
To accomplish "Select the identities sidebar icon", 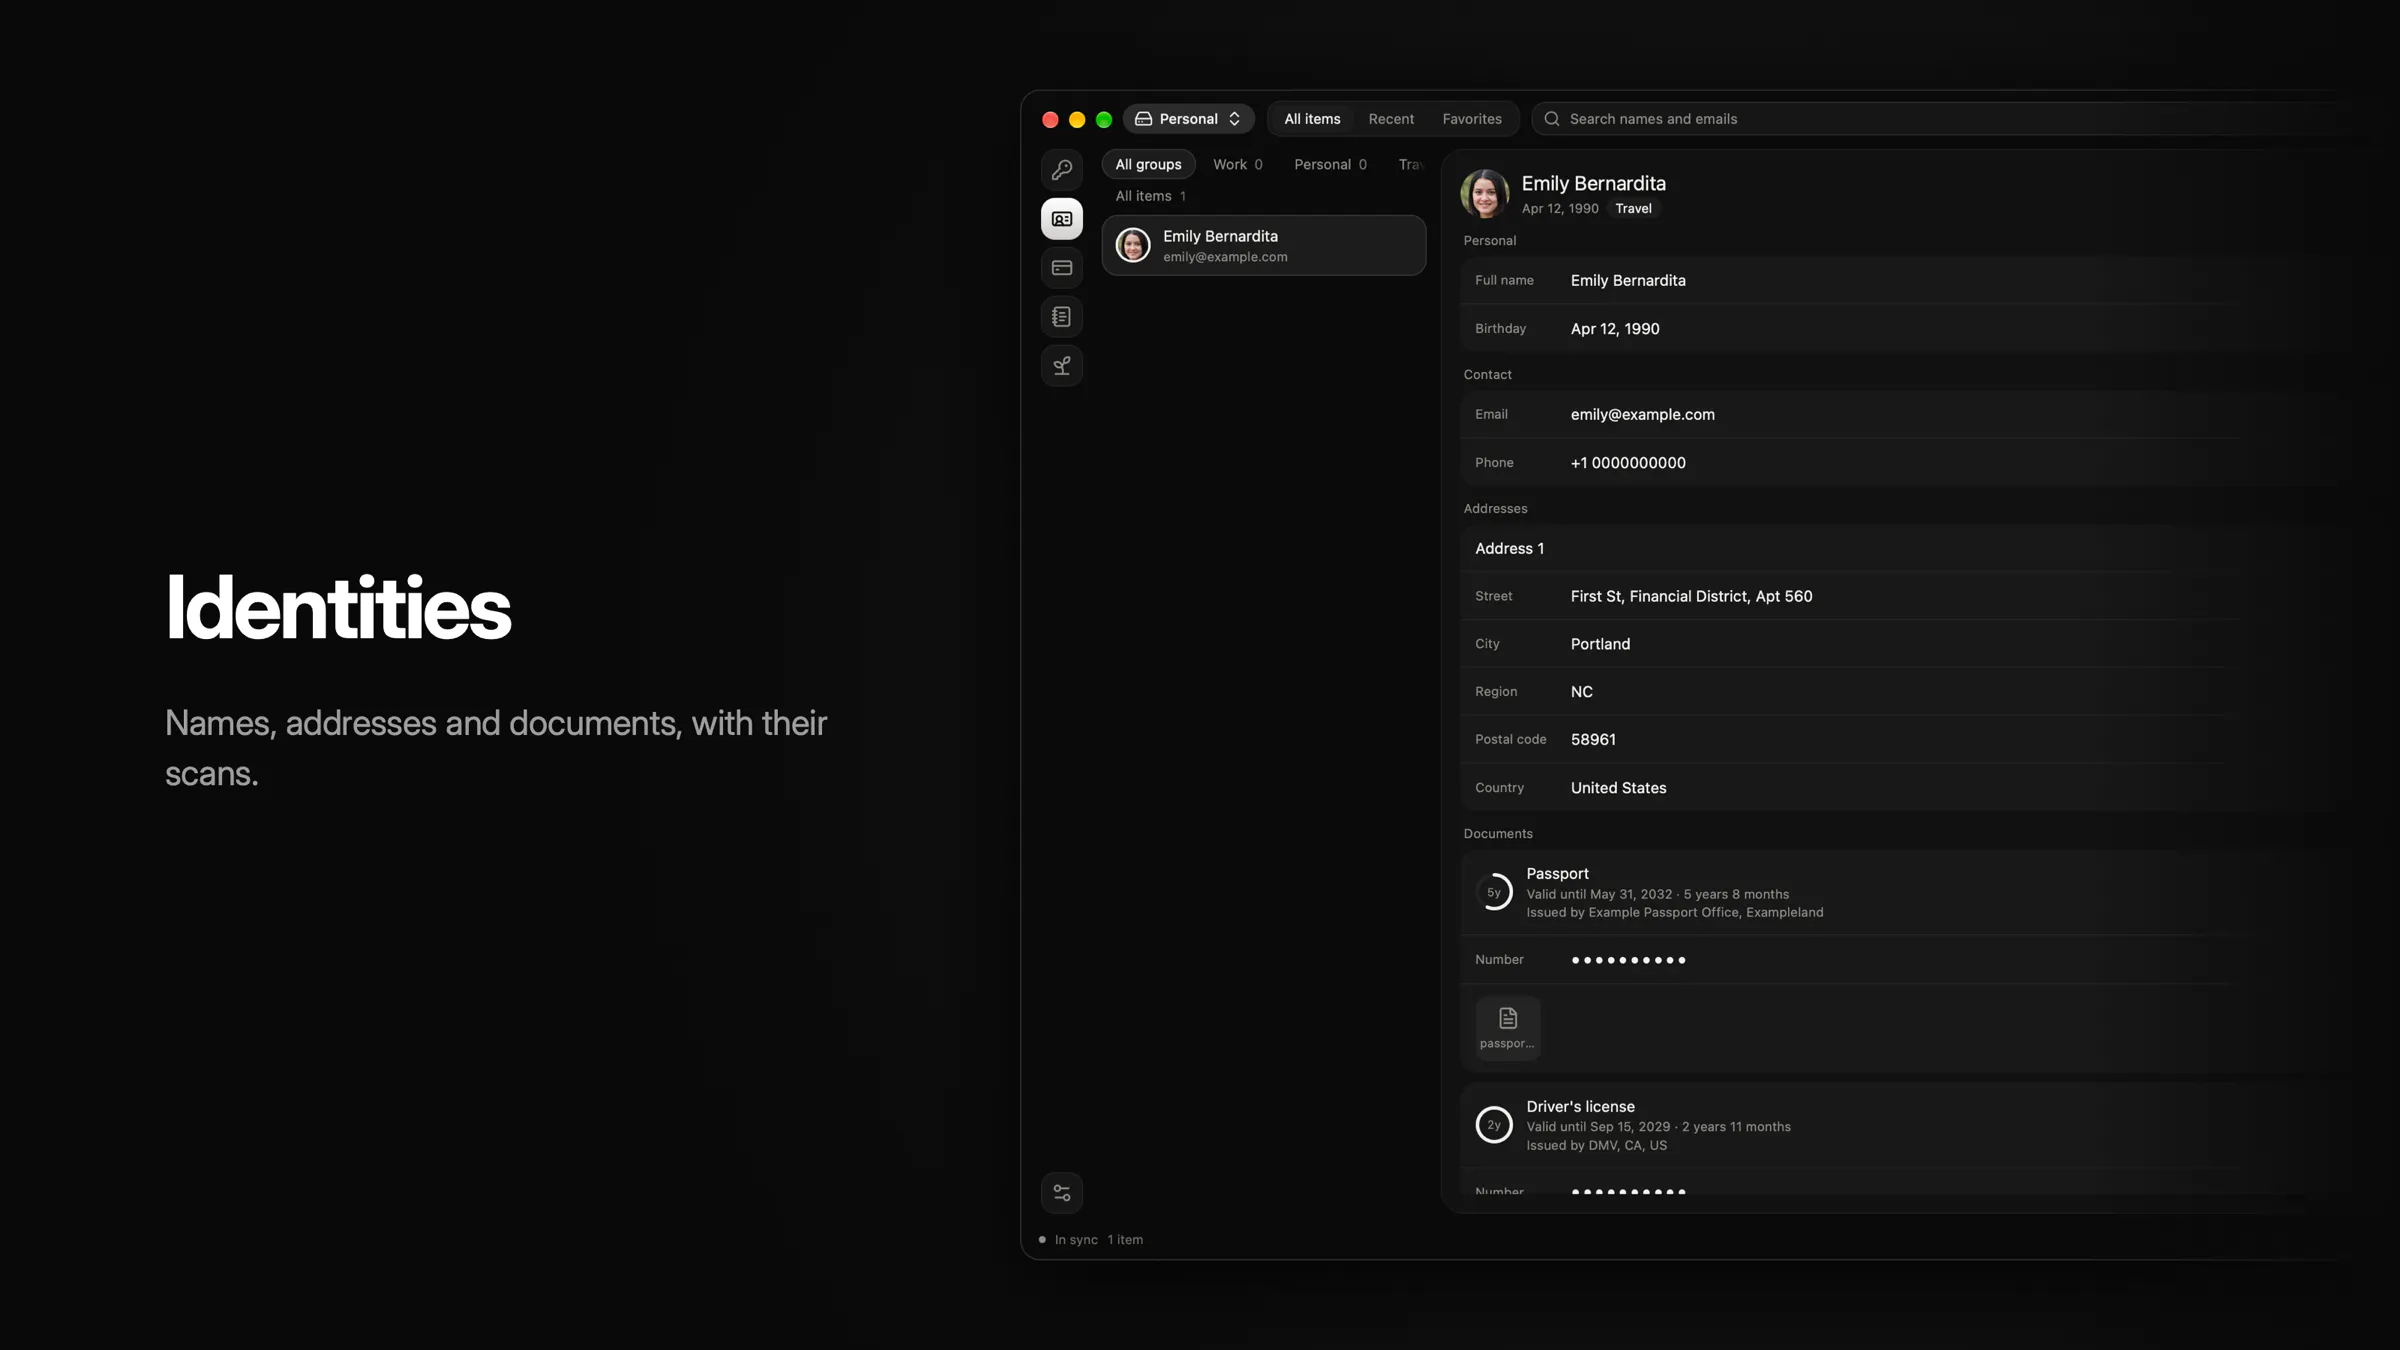I will (x=1061, y=219).
